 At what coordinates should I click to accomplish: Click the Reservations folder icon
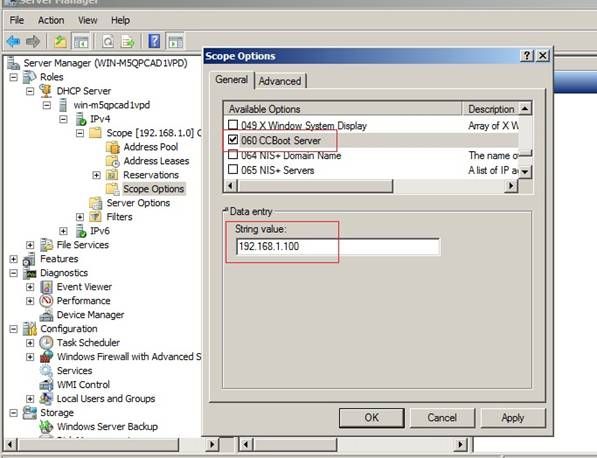[x=112, y=175]
